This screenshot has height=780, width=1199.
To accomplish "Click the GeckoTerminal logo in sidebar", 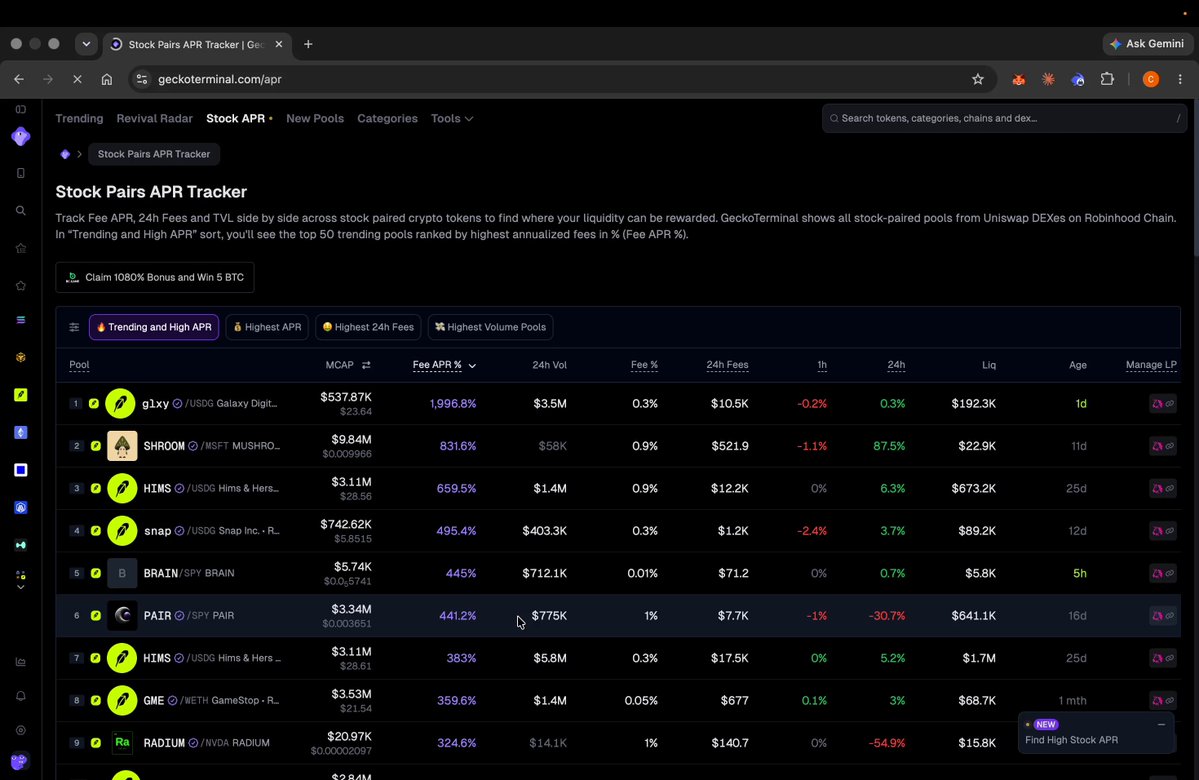I will click(x=21, y=137).
